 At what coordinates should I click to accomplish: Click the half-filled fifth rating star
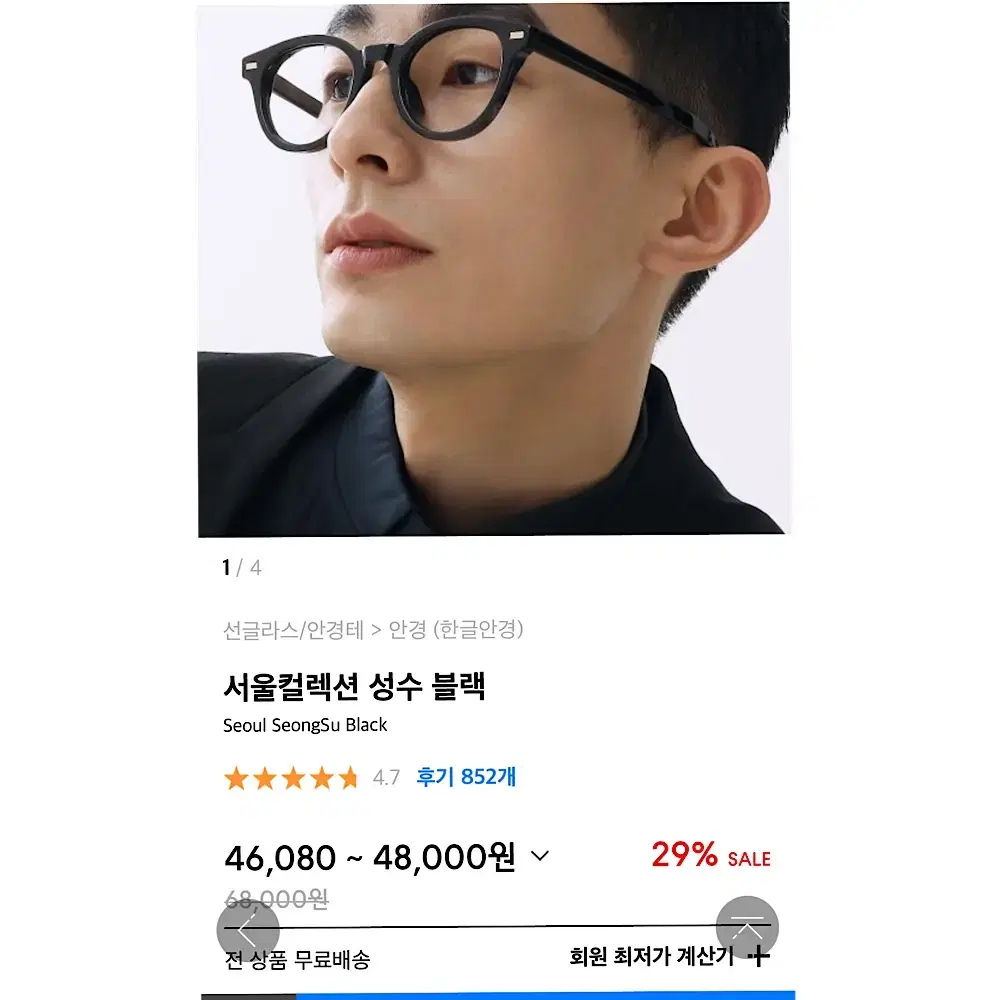click(349, 778)
